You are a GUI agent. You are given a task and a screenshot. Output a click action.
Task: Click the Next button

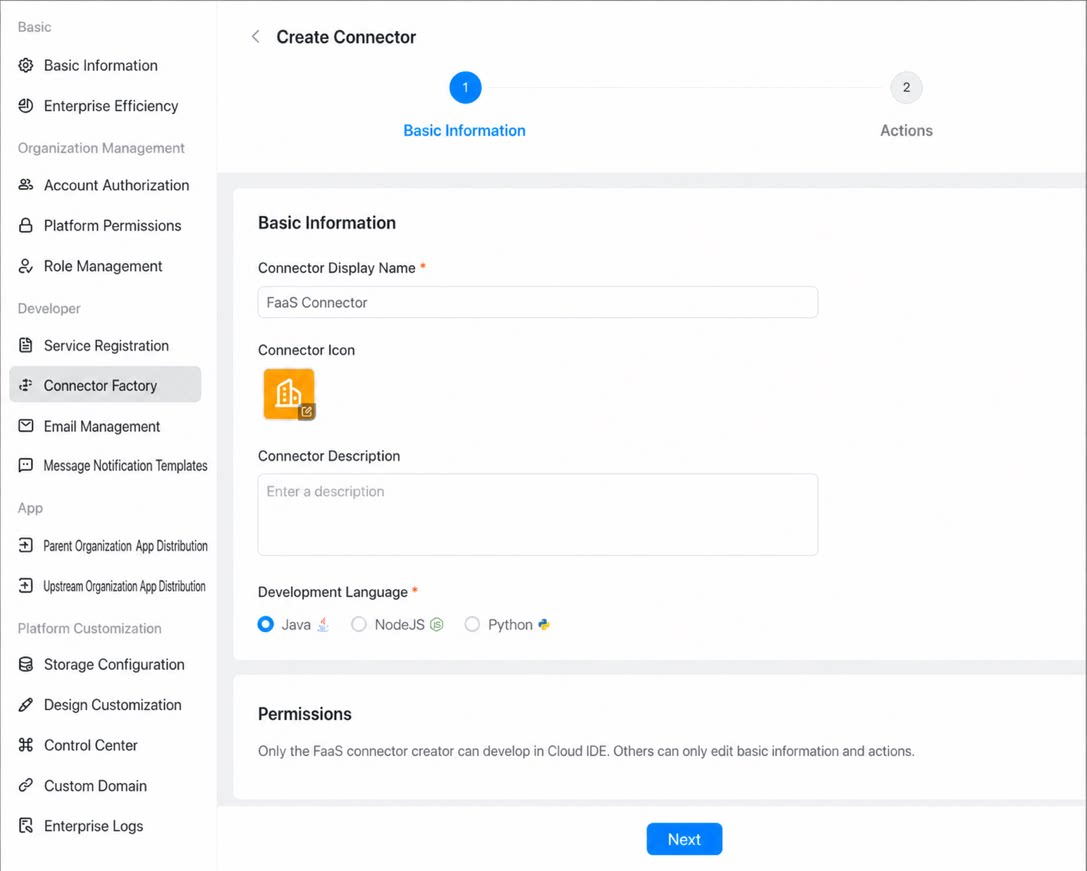pos(684,839)
